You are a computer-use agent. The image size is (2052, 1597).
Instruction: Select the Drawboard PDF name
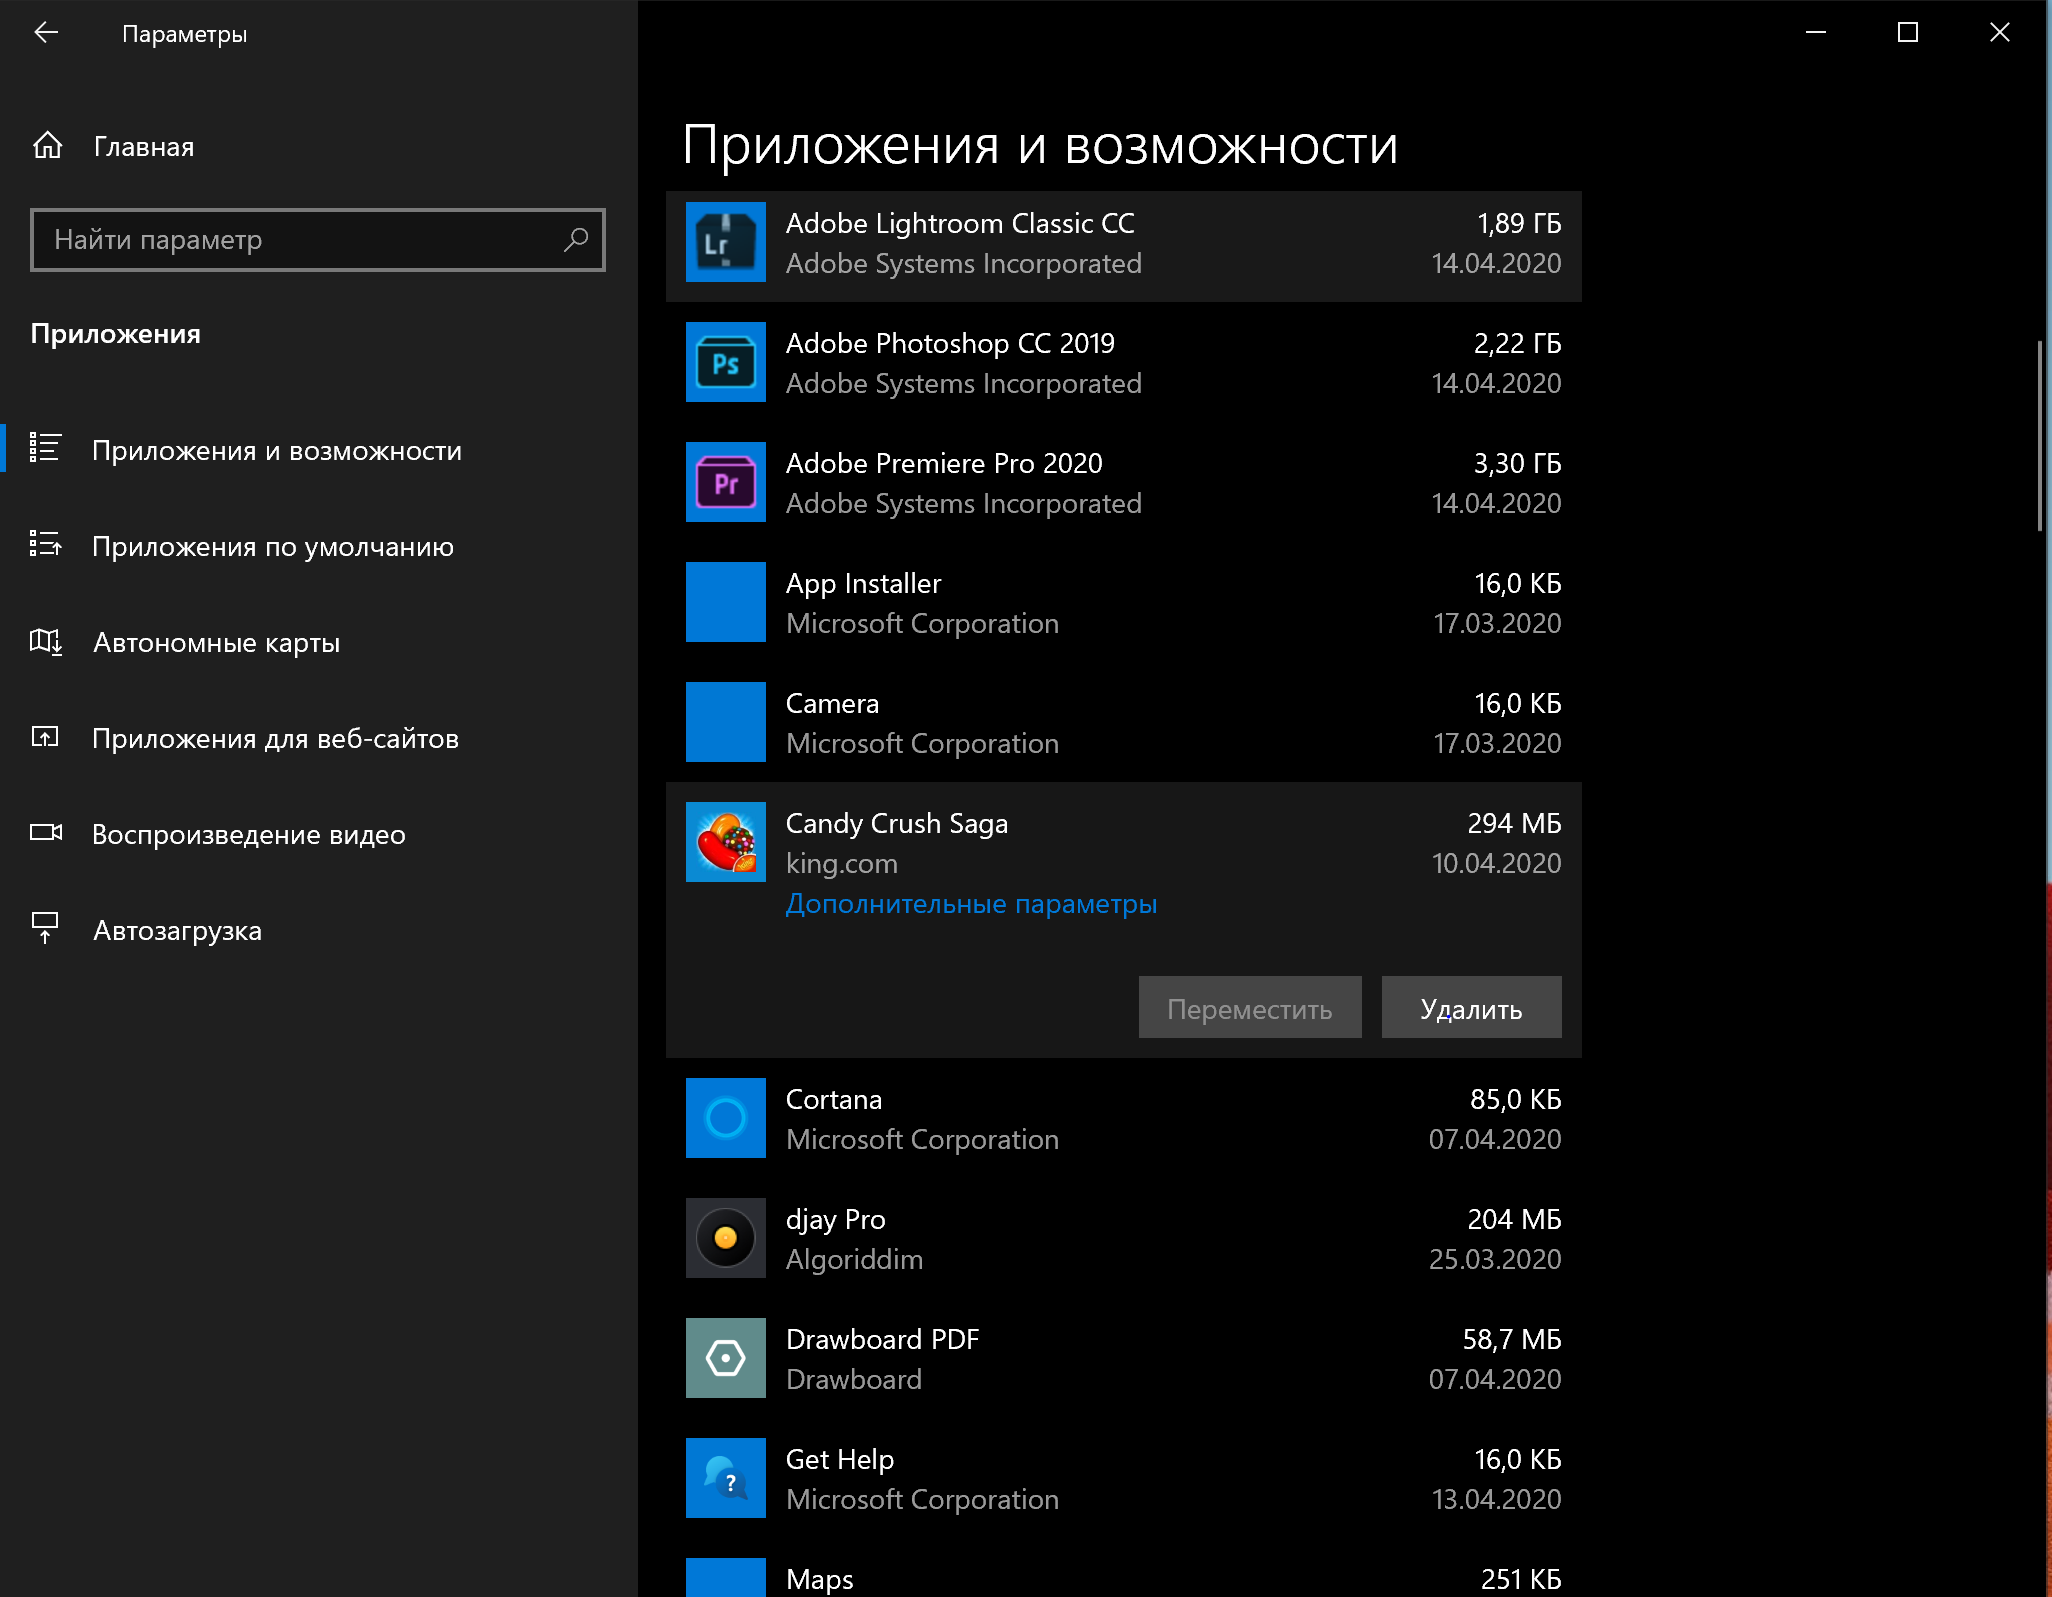(882, 1339)
